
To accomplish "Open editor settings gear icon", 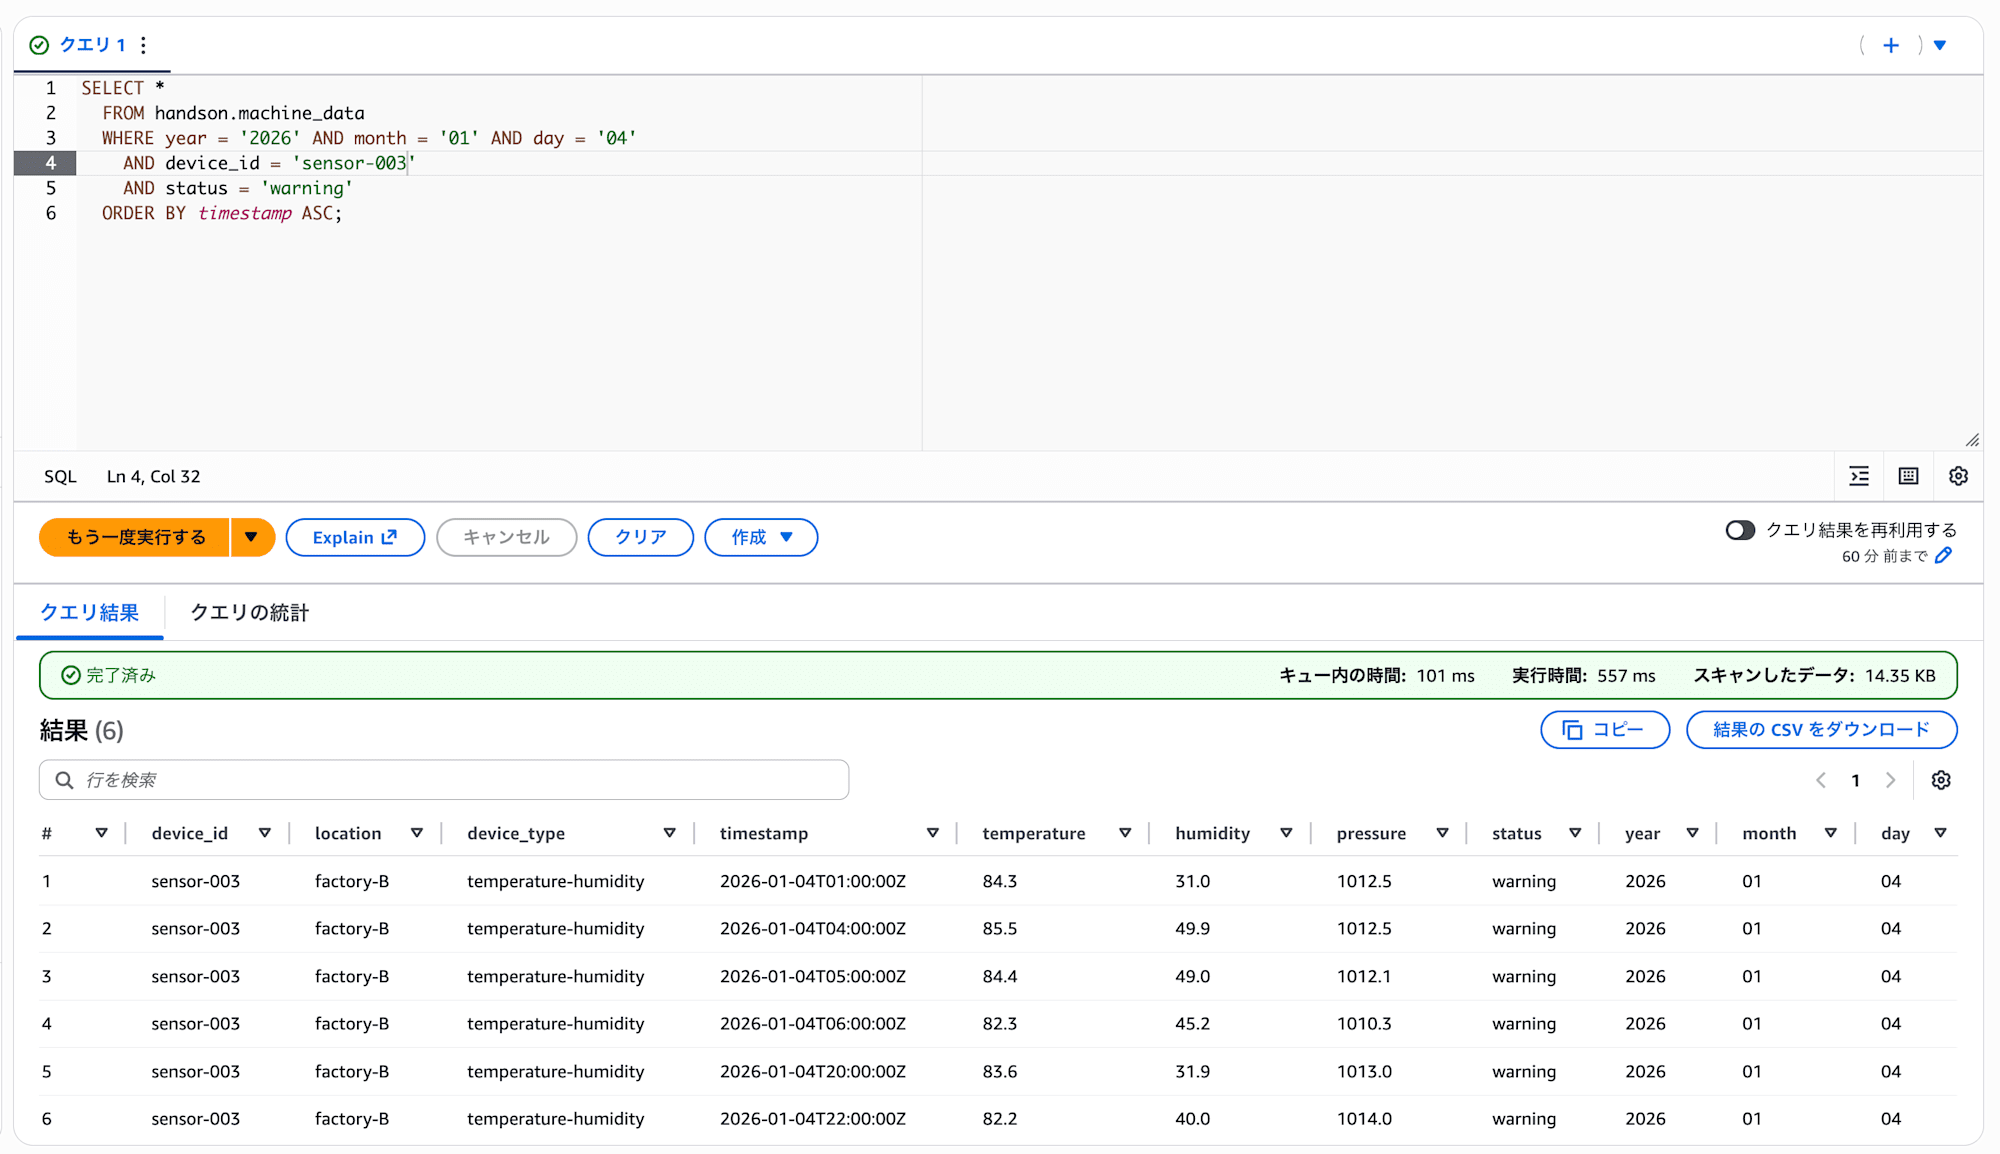I will [x=1958, y=476].
